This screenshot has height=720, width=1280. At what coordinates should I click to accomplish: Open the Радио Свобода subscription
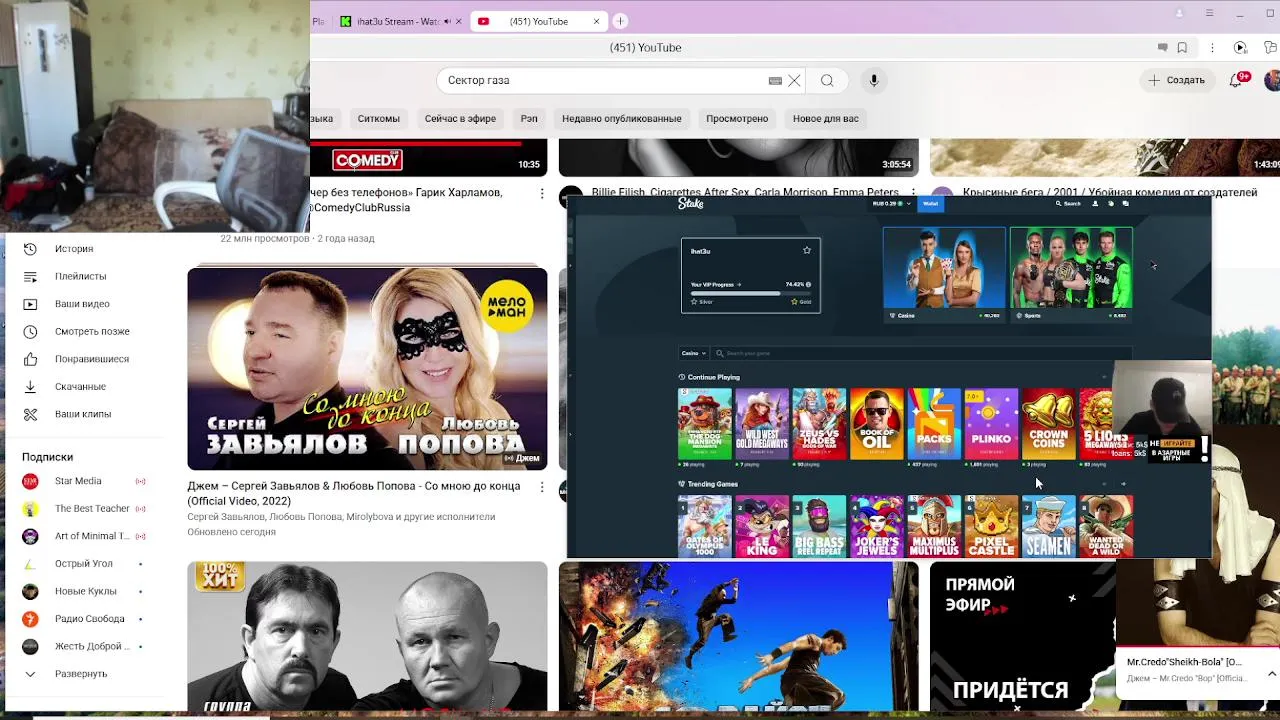coord(90,619)
